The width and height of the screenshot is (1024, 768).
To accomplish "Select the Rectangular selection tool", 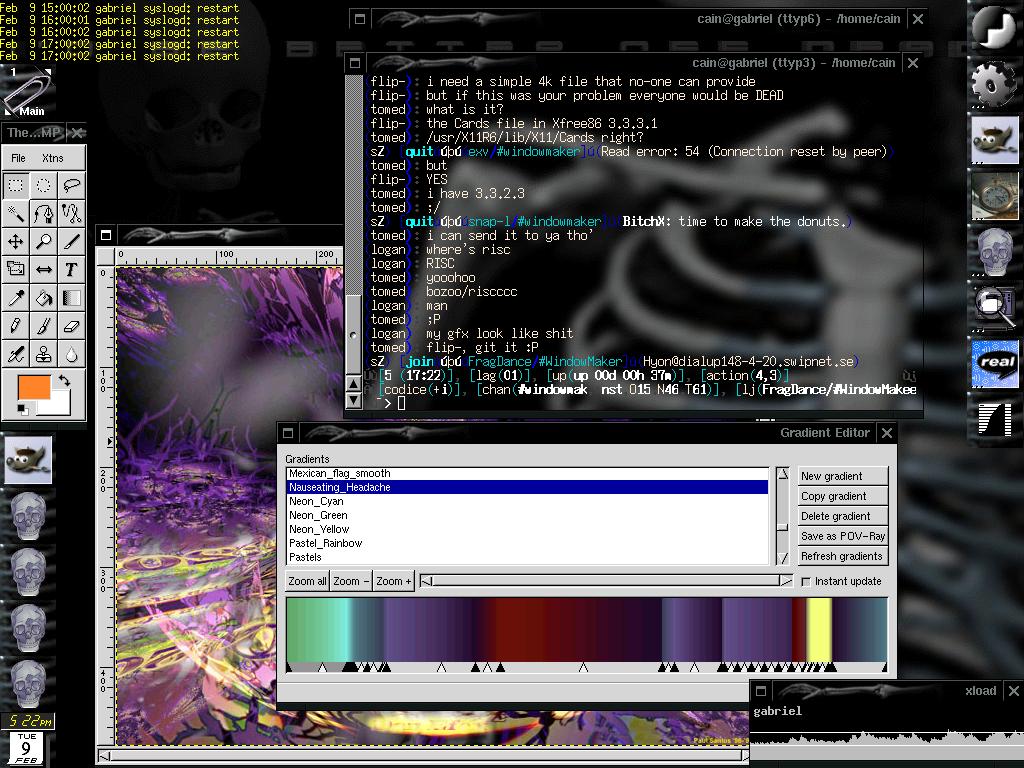I will pos(16,185).
